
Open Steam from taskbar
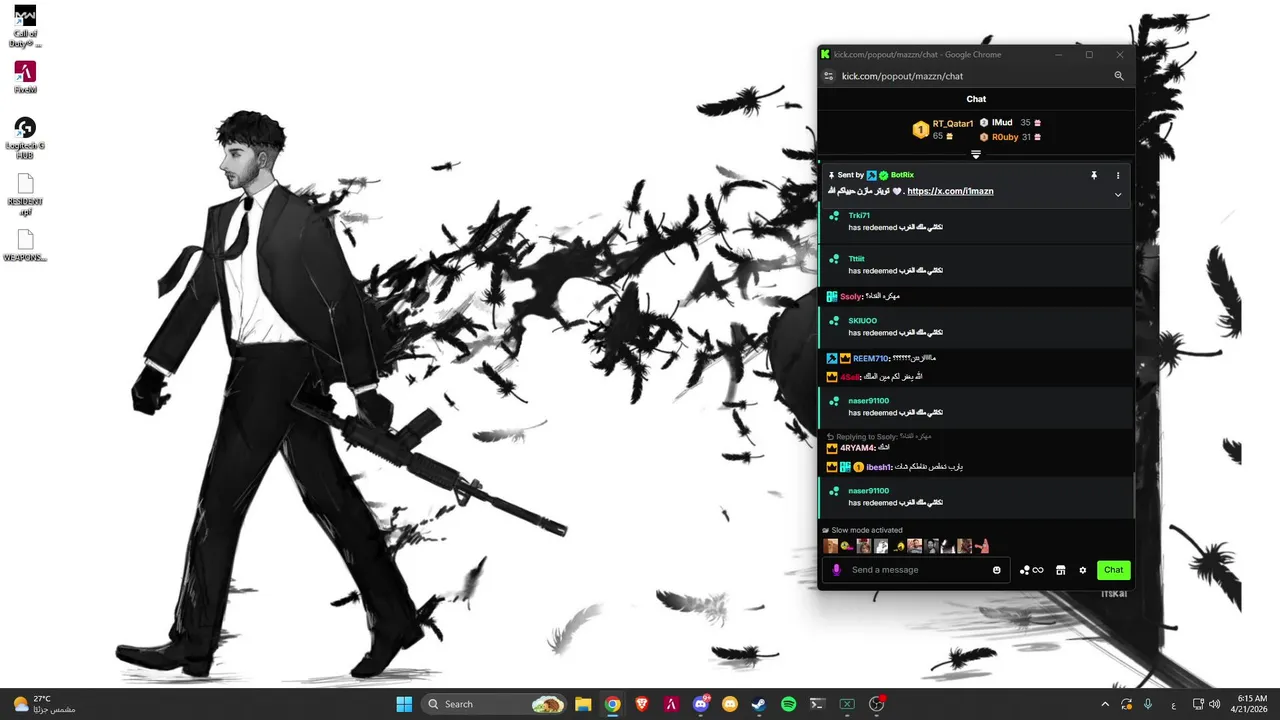pyautogui.click(x=759, y=704)
